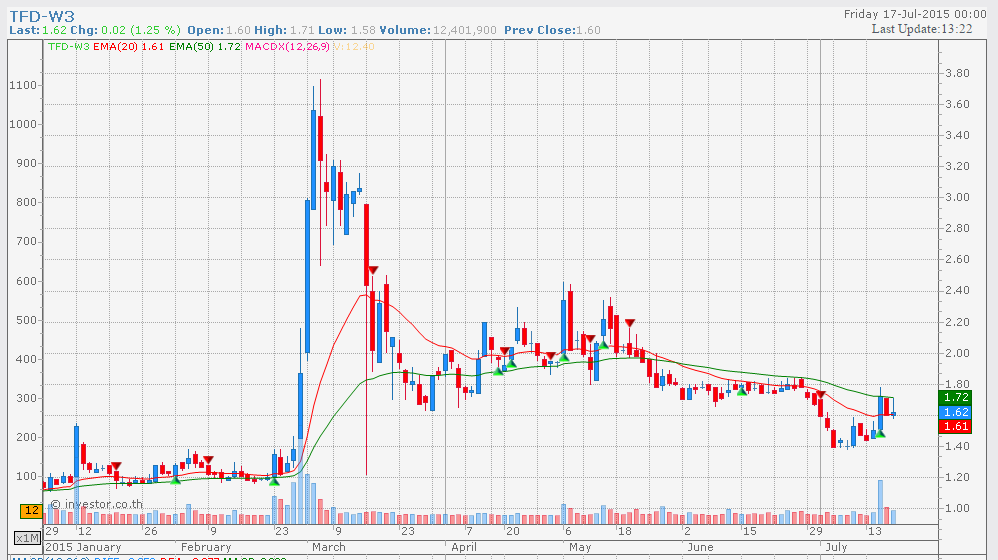Click the 18 date tick in May
The height and width of the screenshot is (560, 998).
[625, 531]
